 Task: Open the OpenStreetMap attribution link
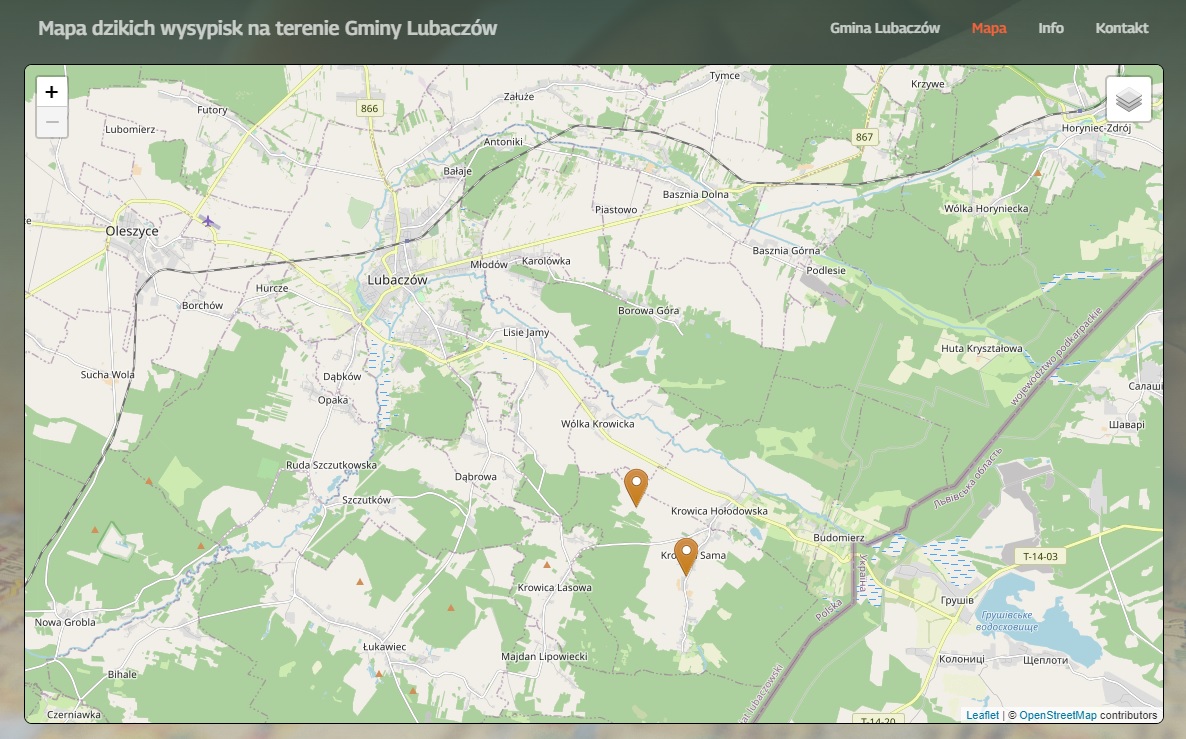click(1057, 715)
